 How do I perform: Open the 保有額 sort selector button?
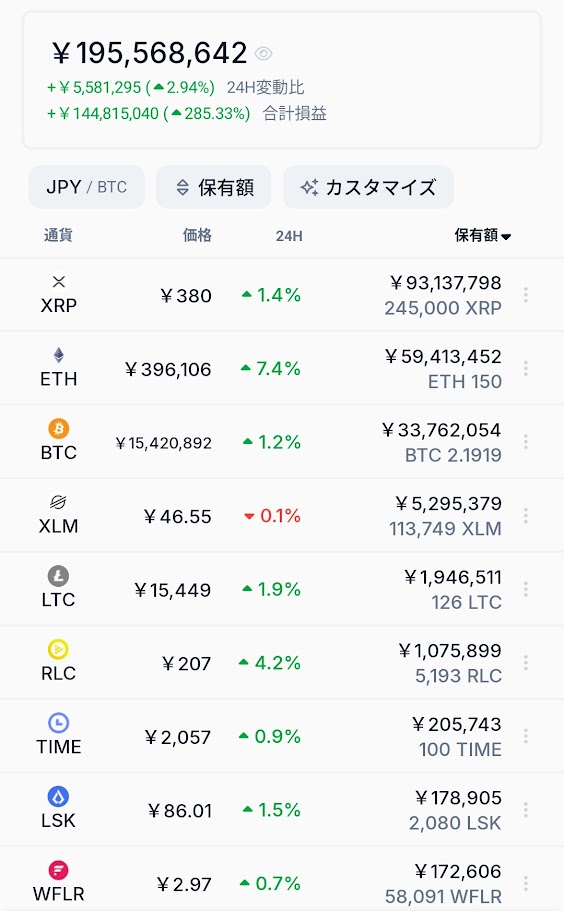(214, 187)
